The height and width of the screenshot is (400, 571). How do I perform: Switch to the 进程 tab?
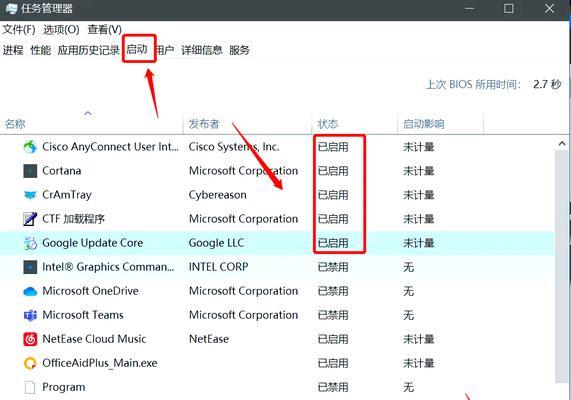click(x=13, y=50)
